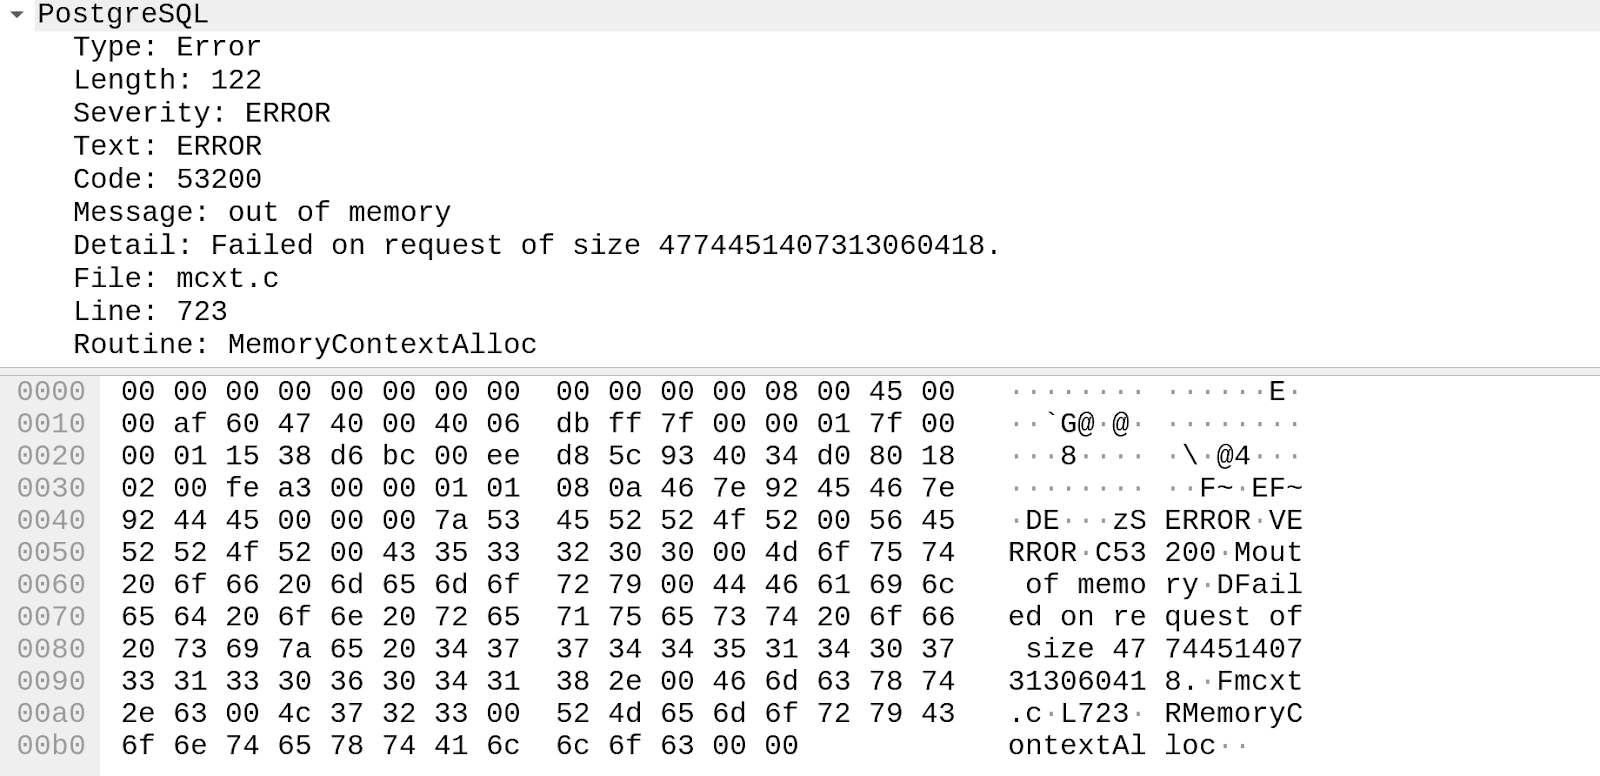Click first hex byte 92 on row 0040
The width and height of the screenshot is (1600, 776).
[x=137, y=520]
